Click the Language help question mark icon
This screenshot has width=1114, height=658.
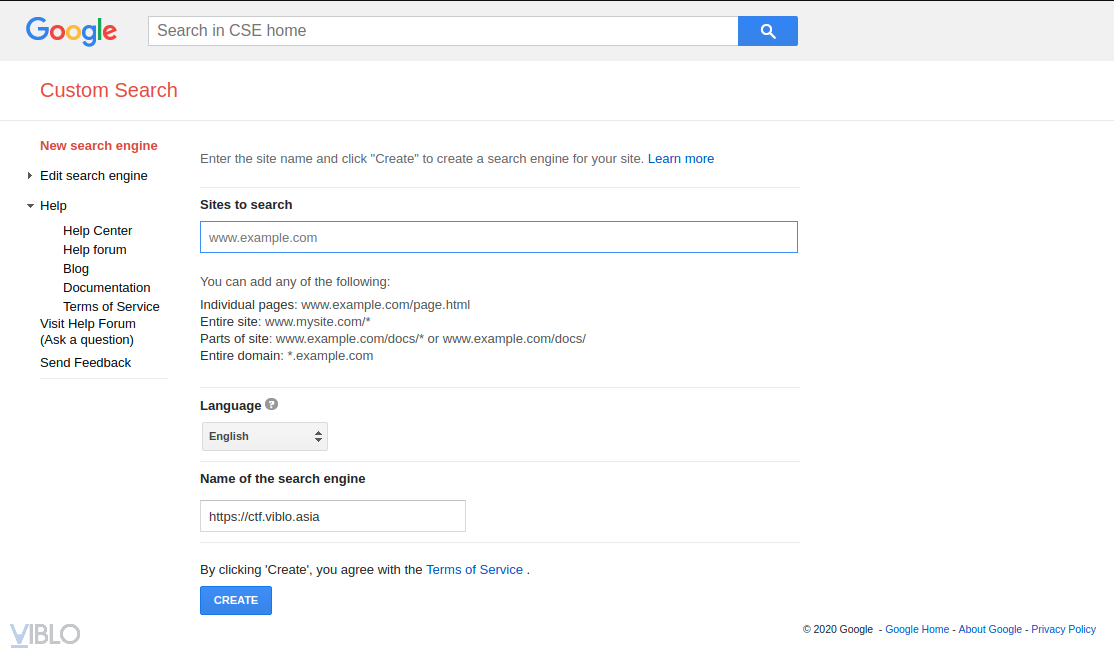(272, 405)
